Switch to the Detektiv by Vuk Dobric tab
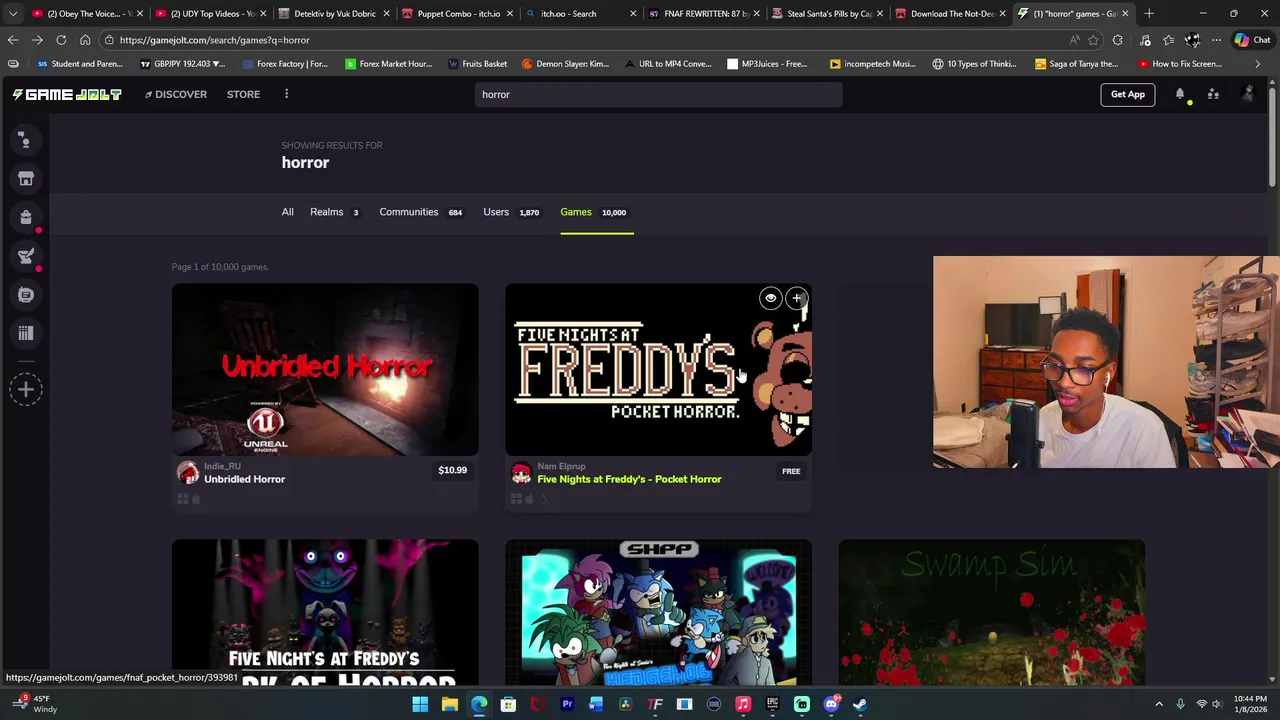The image size is (1280, 720). (x=334, y=14)
